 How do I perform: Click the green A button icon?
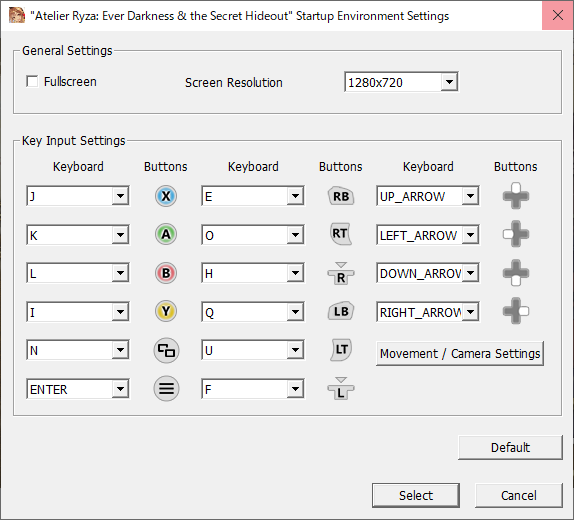pos(166,234)
